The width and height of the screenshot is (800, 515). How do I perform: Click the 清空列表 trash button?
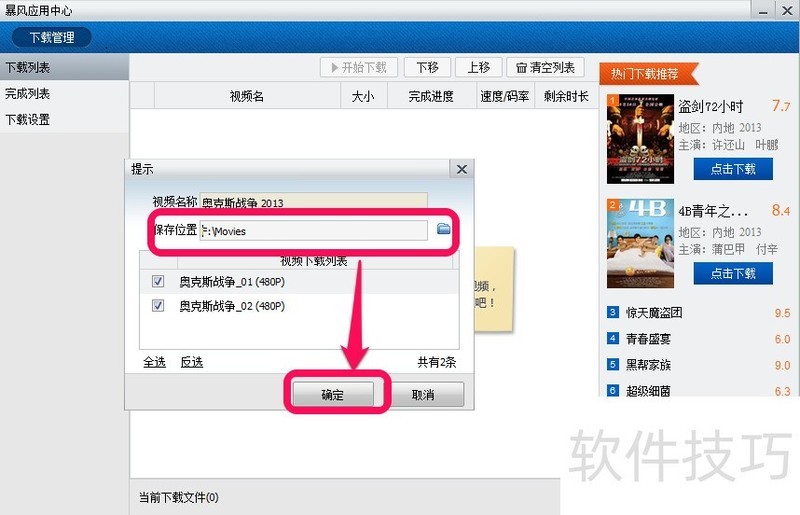coord(545,67)
